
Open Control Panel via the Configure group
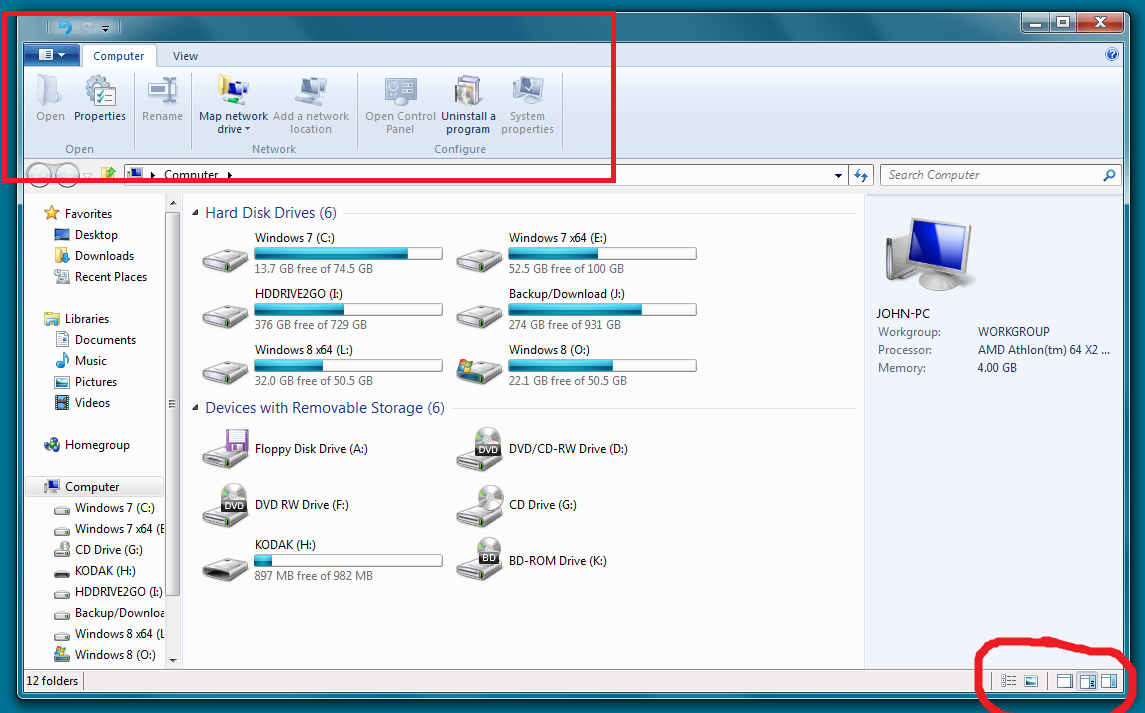point(399,103)
